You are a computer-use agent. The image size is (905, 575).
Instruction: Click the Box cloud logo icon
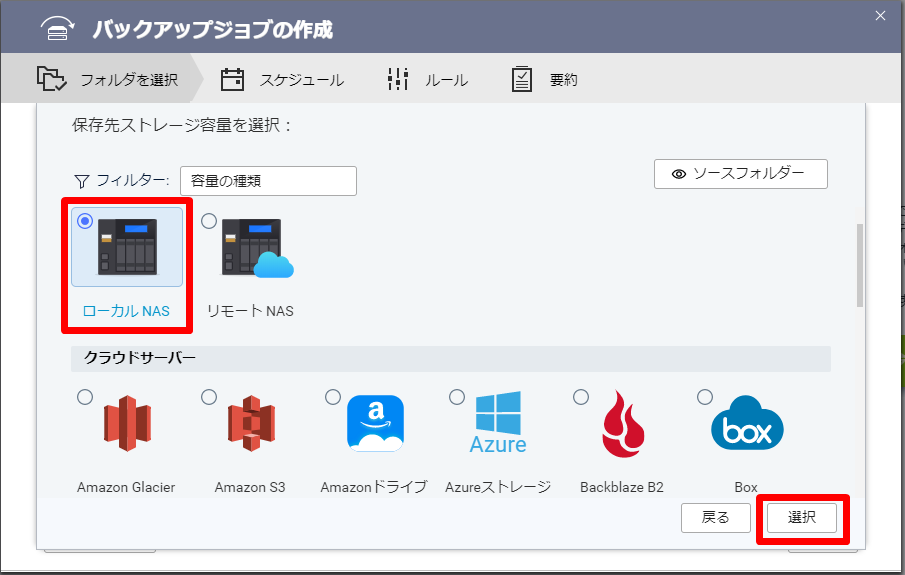click(747, 423)
